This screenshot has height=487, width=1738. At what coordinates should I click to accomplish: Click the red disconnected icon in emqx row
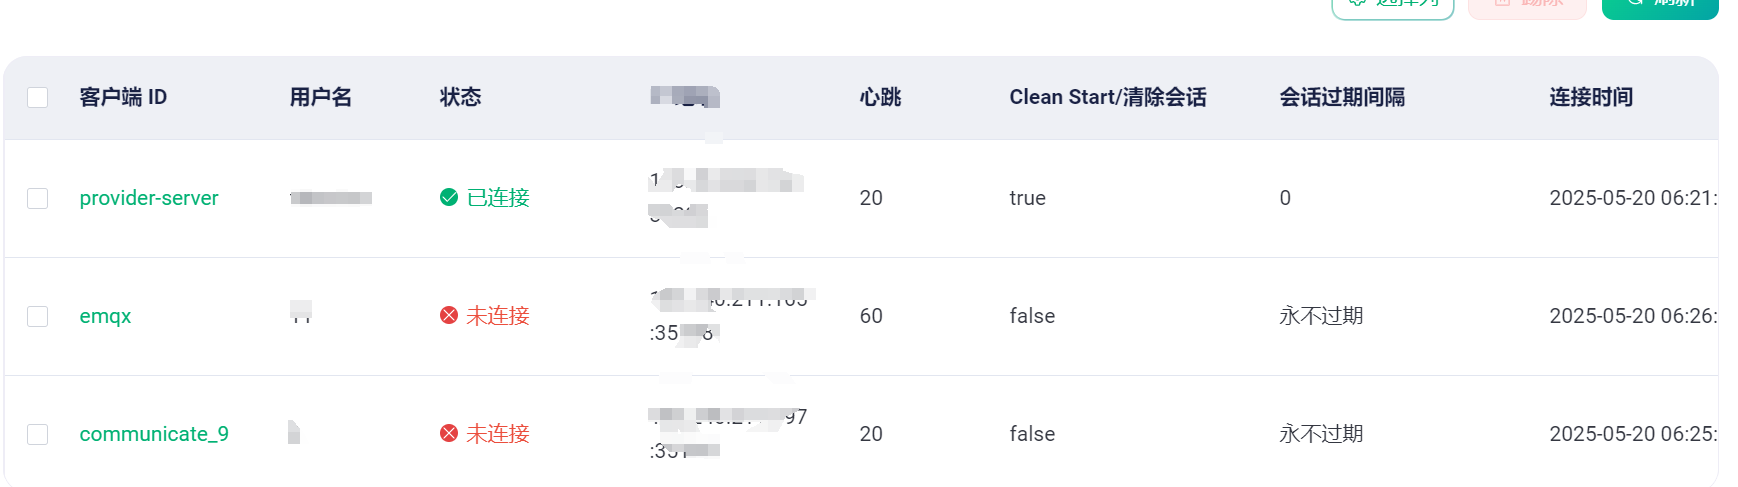coord(449,315)
